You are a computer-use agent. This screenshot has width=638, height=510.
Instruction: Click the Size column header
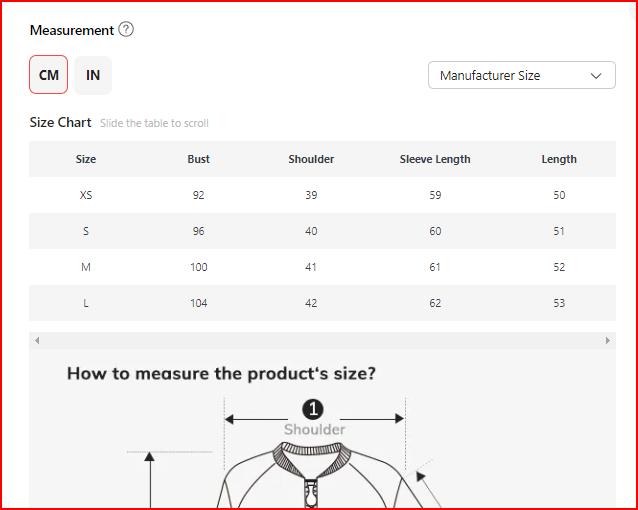[x=86, y=159]
